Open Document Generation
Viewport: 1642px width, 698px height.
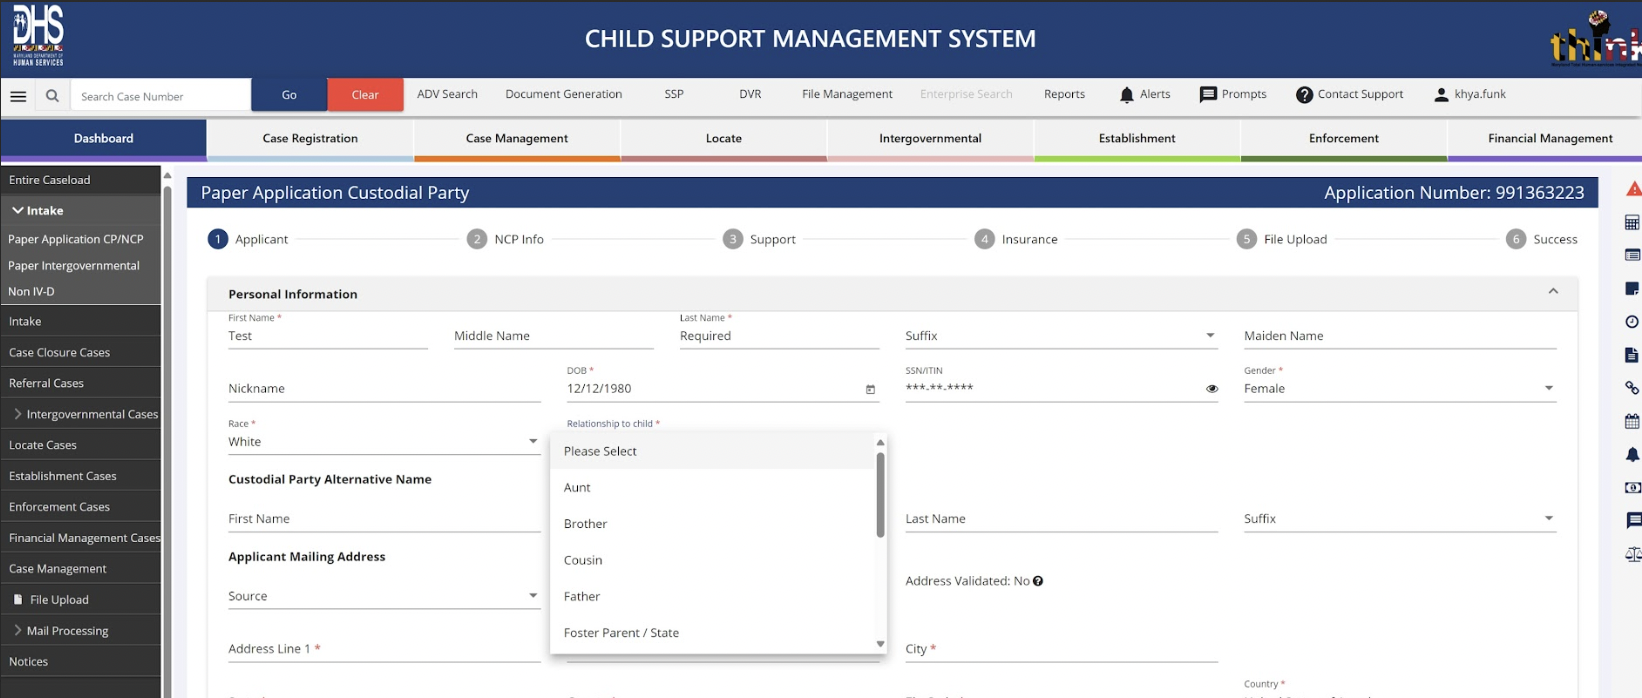click(x=564, y=94)
